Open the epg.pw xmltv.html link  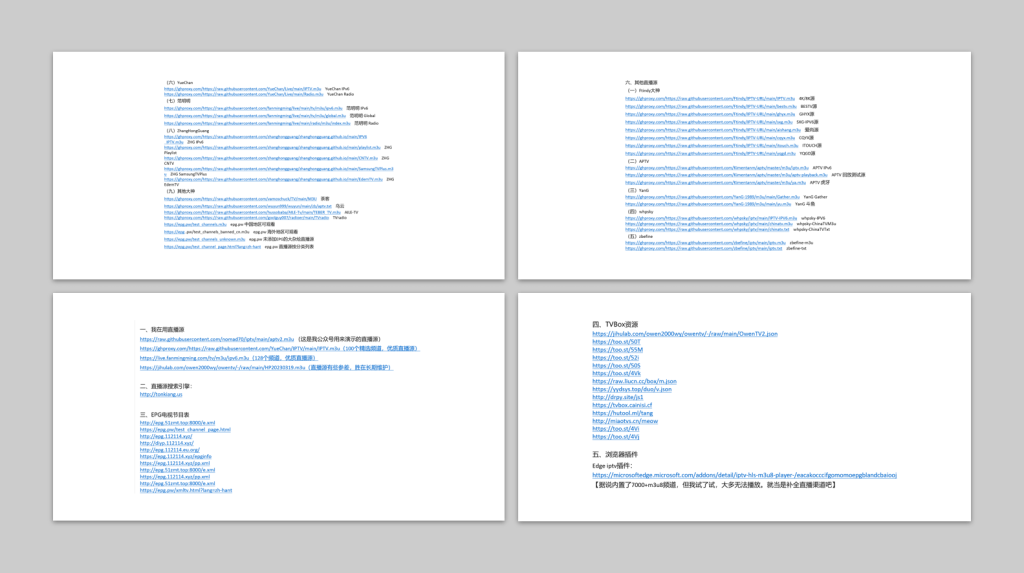(186, 490)
